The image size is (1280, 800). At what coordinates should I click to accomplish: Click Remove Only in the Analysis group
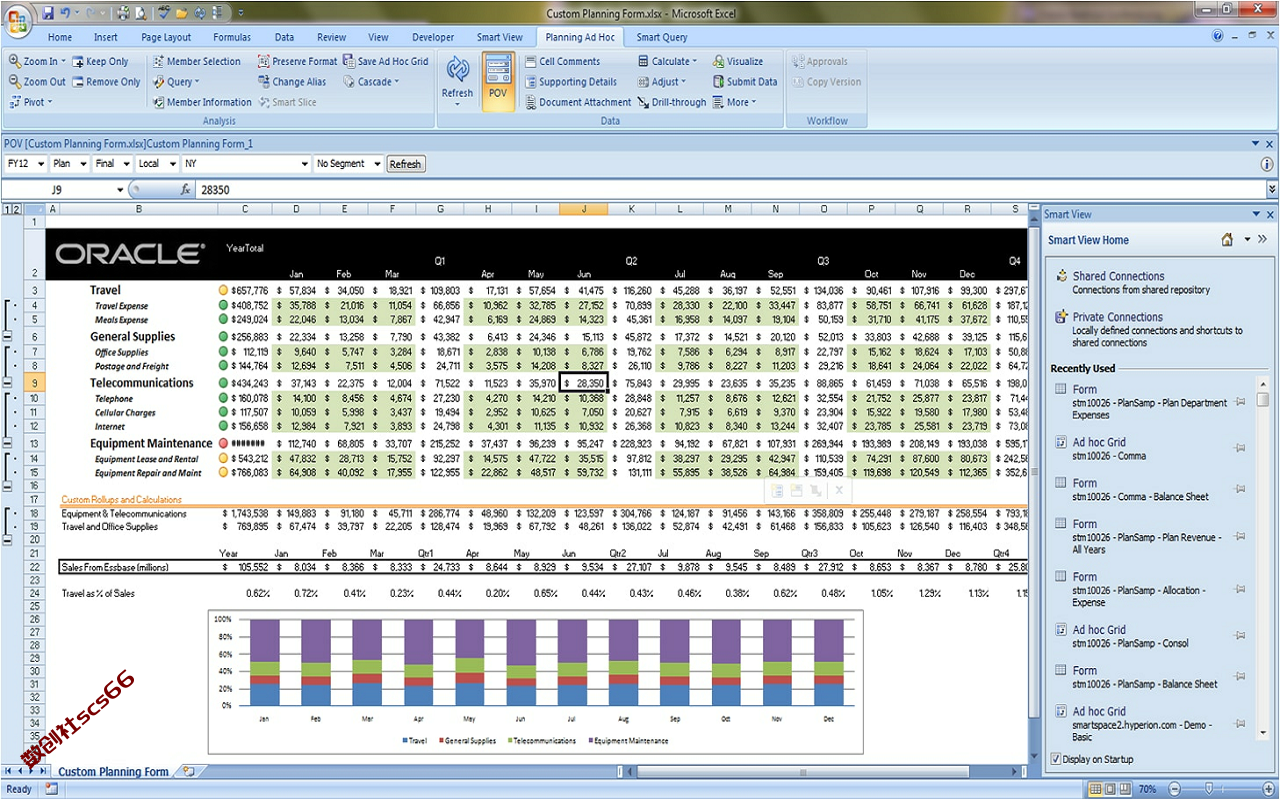tap(106, 82)
